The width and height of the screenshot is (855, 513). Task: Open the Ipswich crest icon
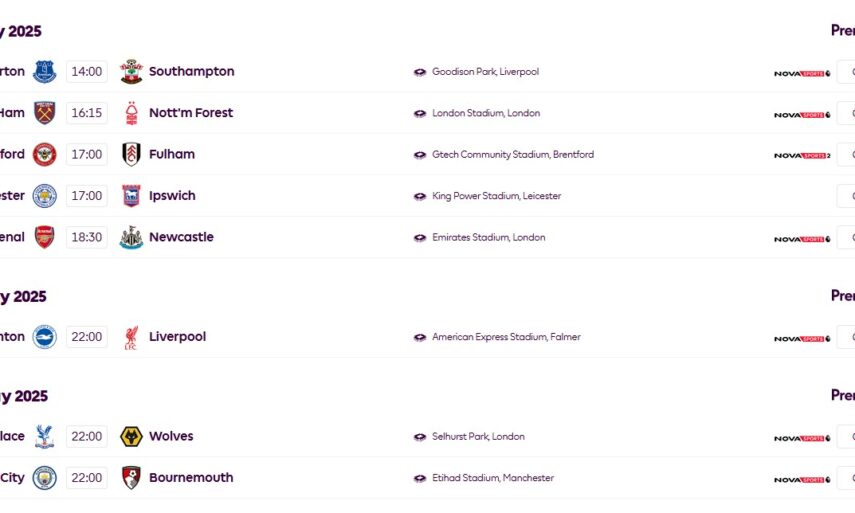coord(131,196)
